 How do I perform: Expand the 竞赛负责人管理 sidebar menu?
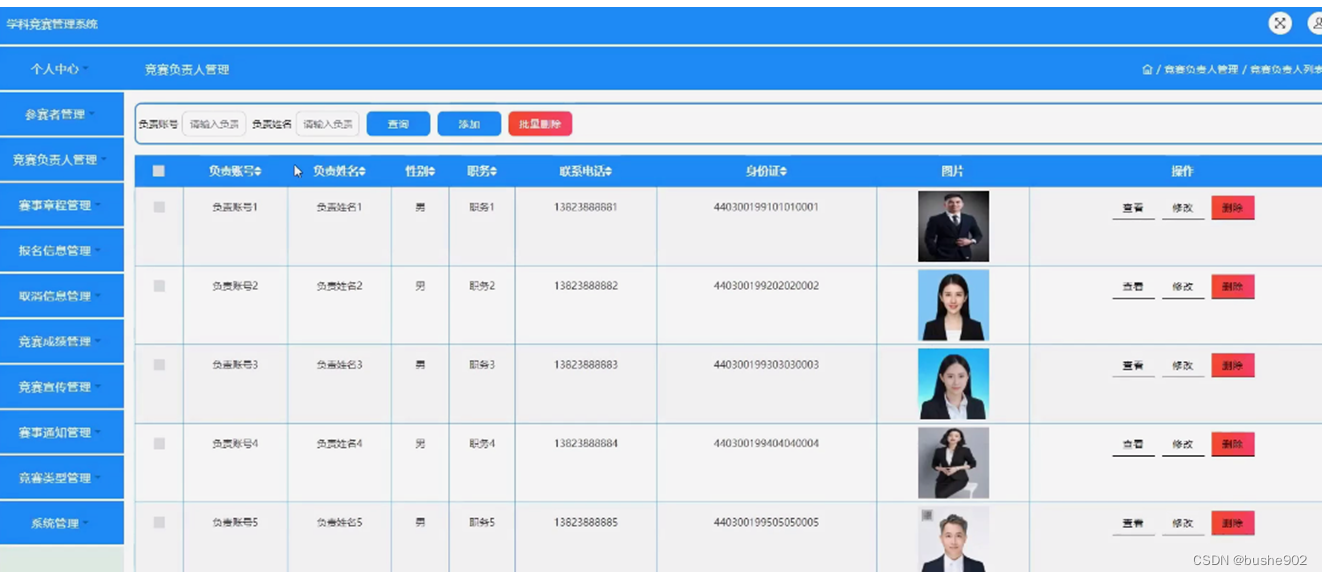[x=61, y=160]
